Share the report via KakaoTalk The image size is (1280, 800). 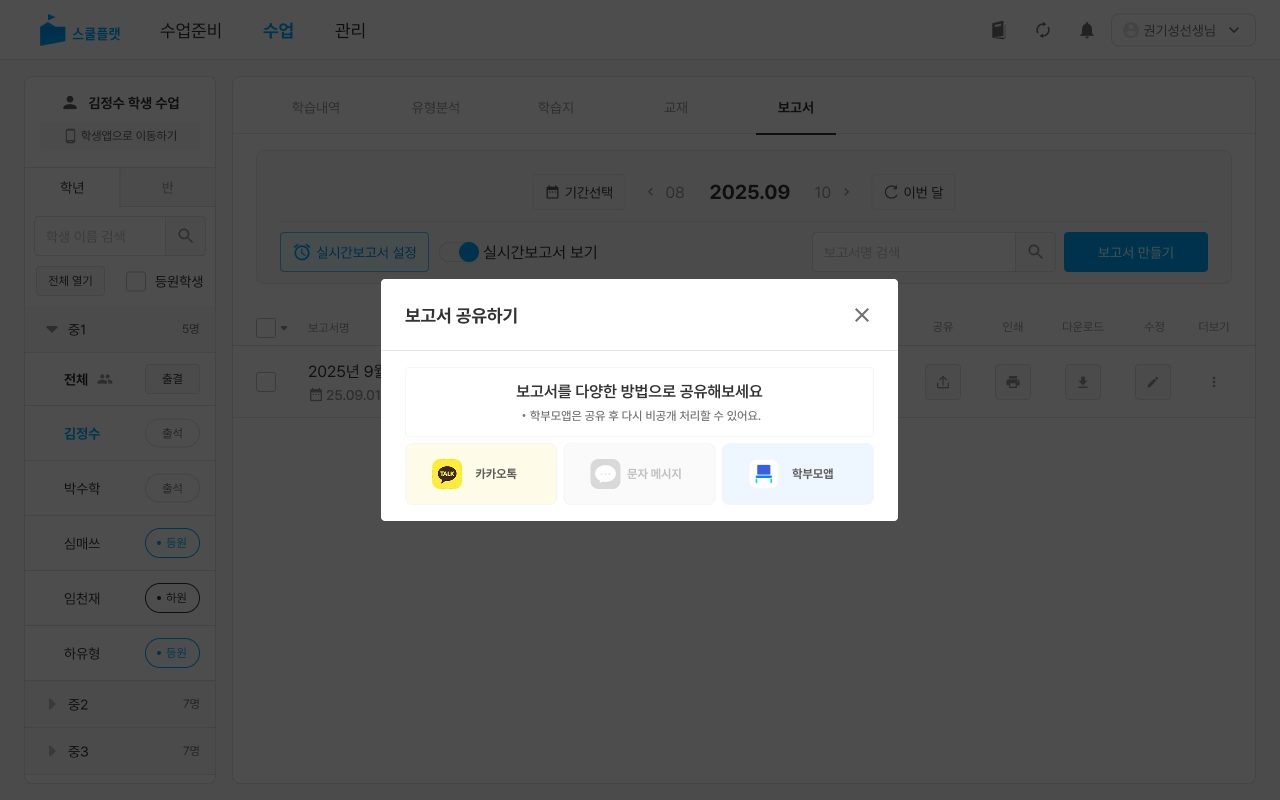pyautogui.click(x=481, y=474)
